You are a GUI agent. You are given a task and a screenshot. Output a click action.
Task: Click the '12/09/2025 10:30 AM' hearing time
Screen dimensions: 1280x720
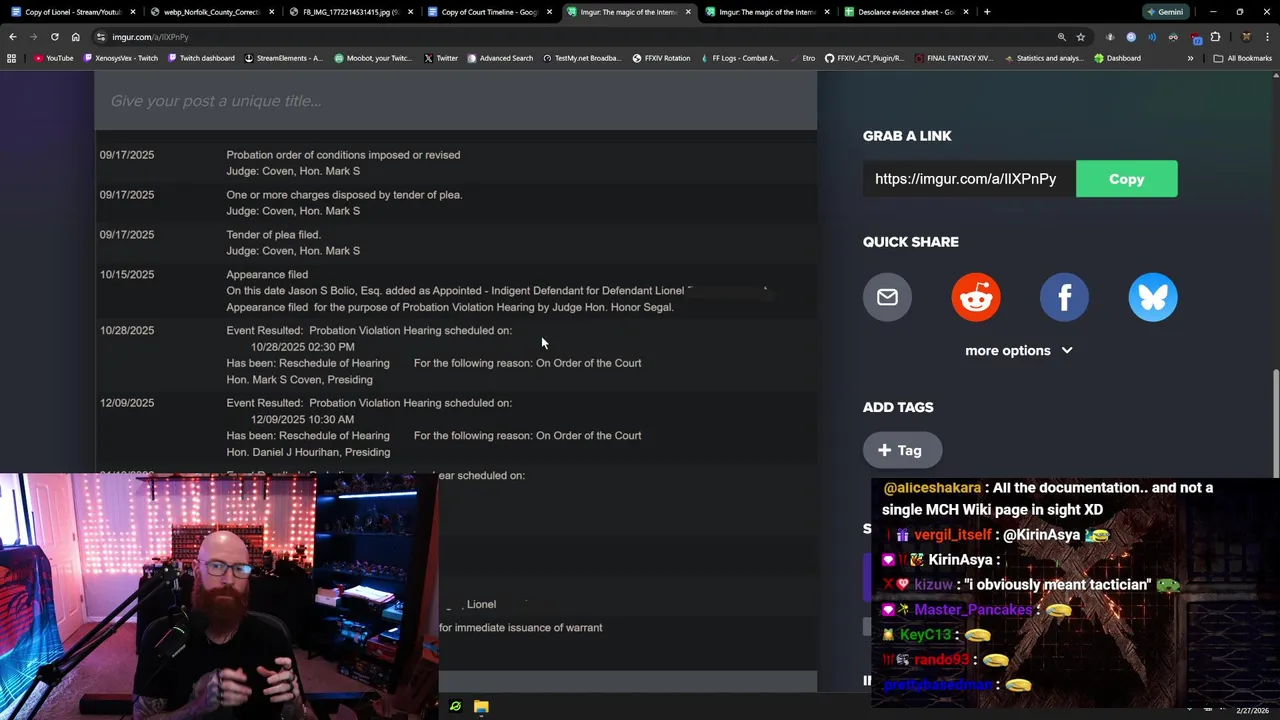302,419
